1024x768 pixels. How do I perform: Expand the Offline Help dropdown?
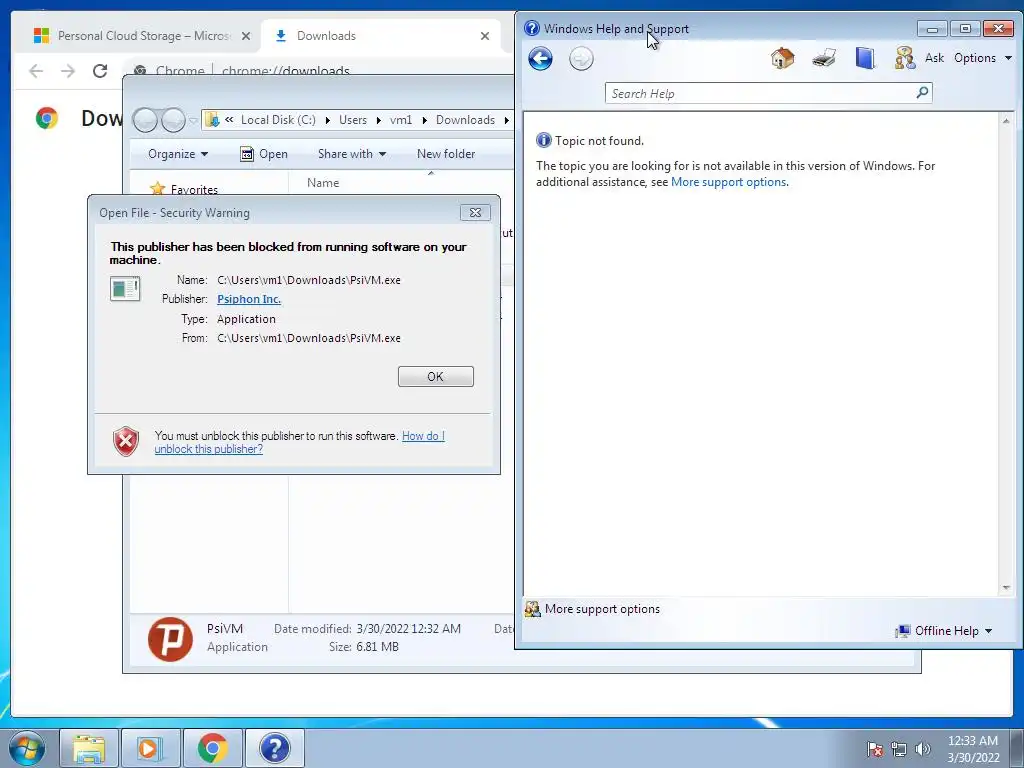(944, 631)
